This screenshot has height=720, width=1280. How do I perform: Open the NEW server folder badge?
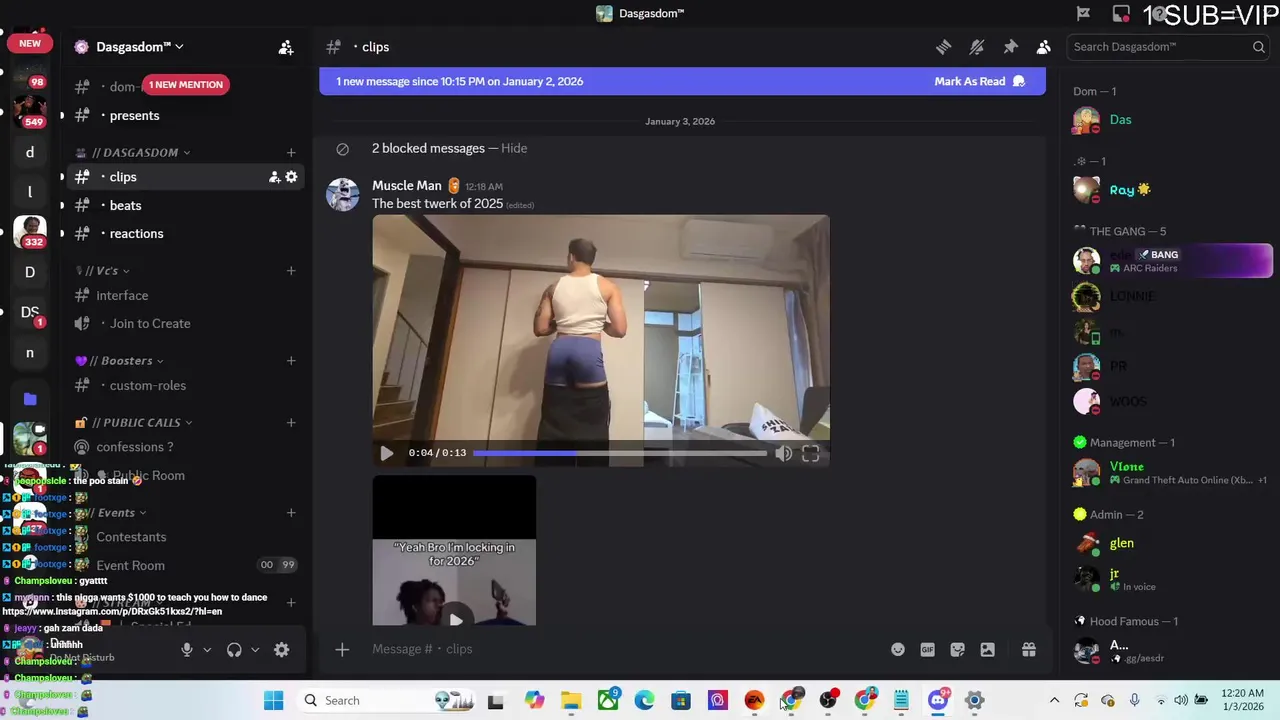(30, 43)
